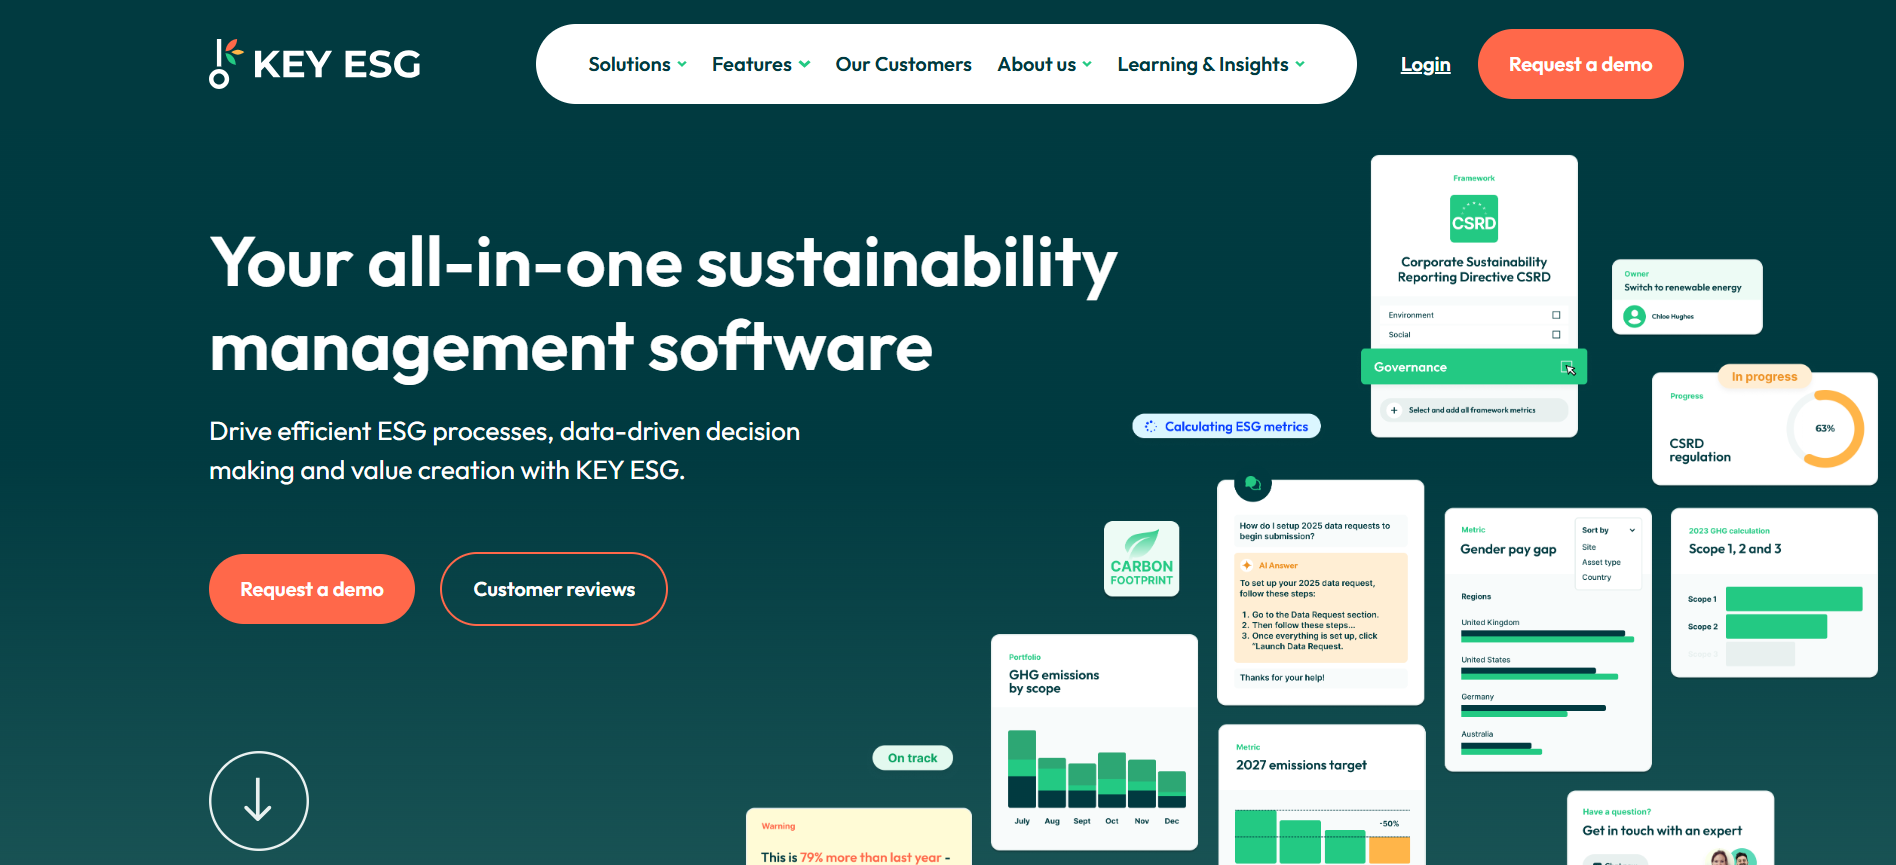Click Corporate Sustainability Reporting Directive CSRD text

click(x=1474, y=269)
